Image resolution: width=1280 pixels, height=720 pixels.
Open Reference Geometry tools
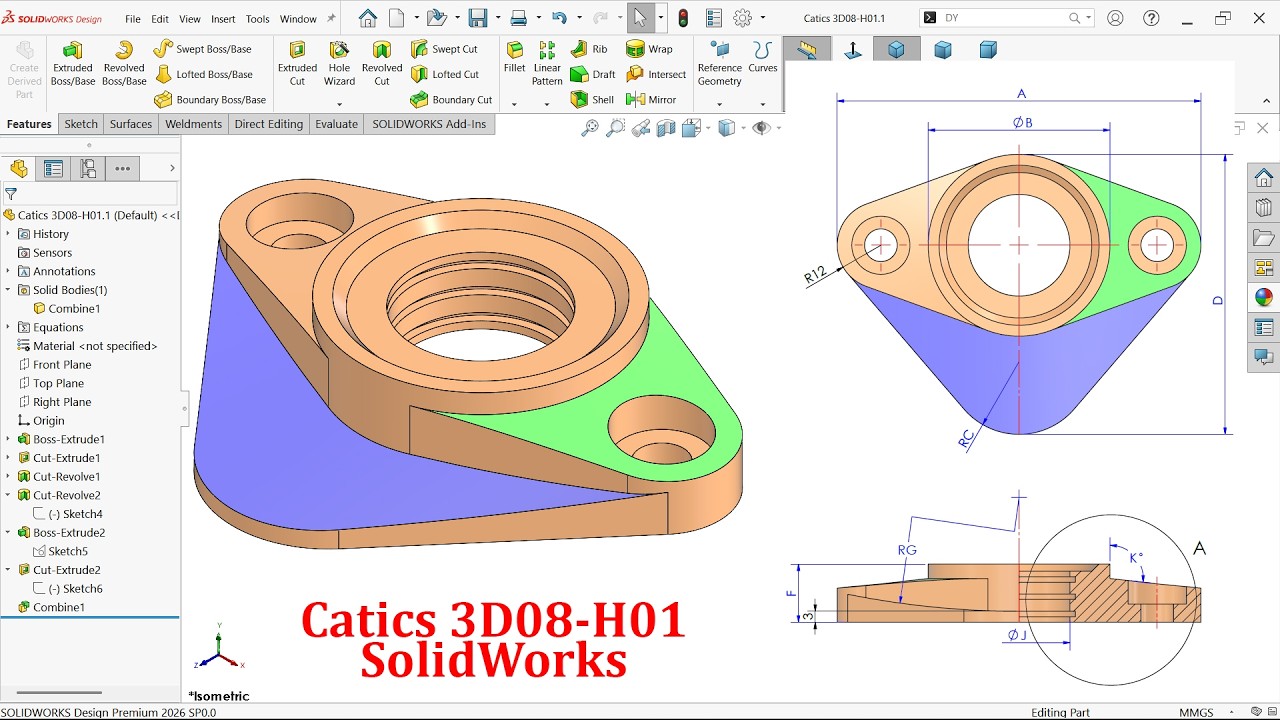tap(720, 64)
